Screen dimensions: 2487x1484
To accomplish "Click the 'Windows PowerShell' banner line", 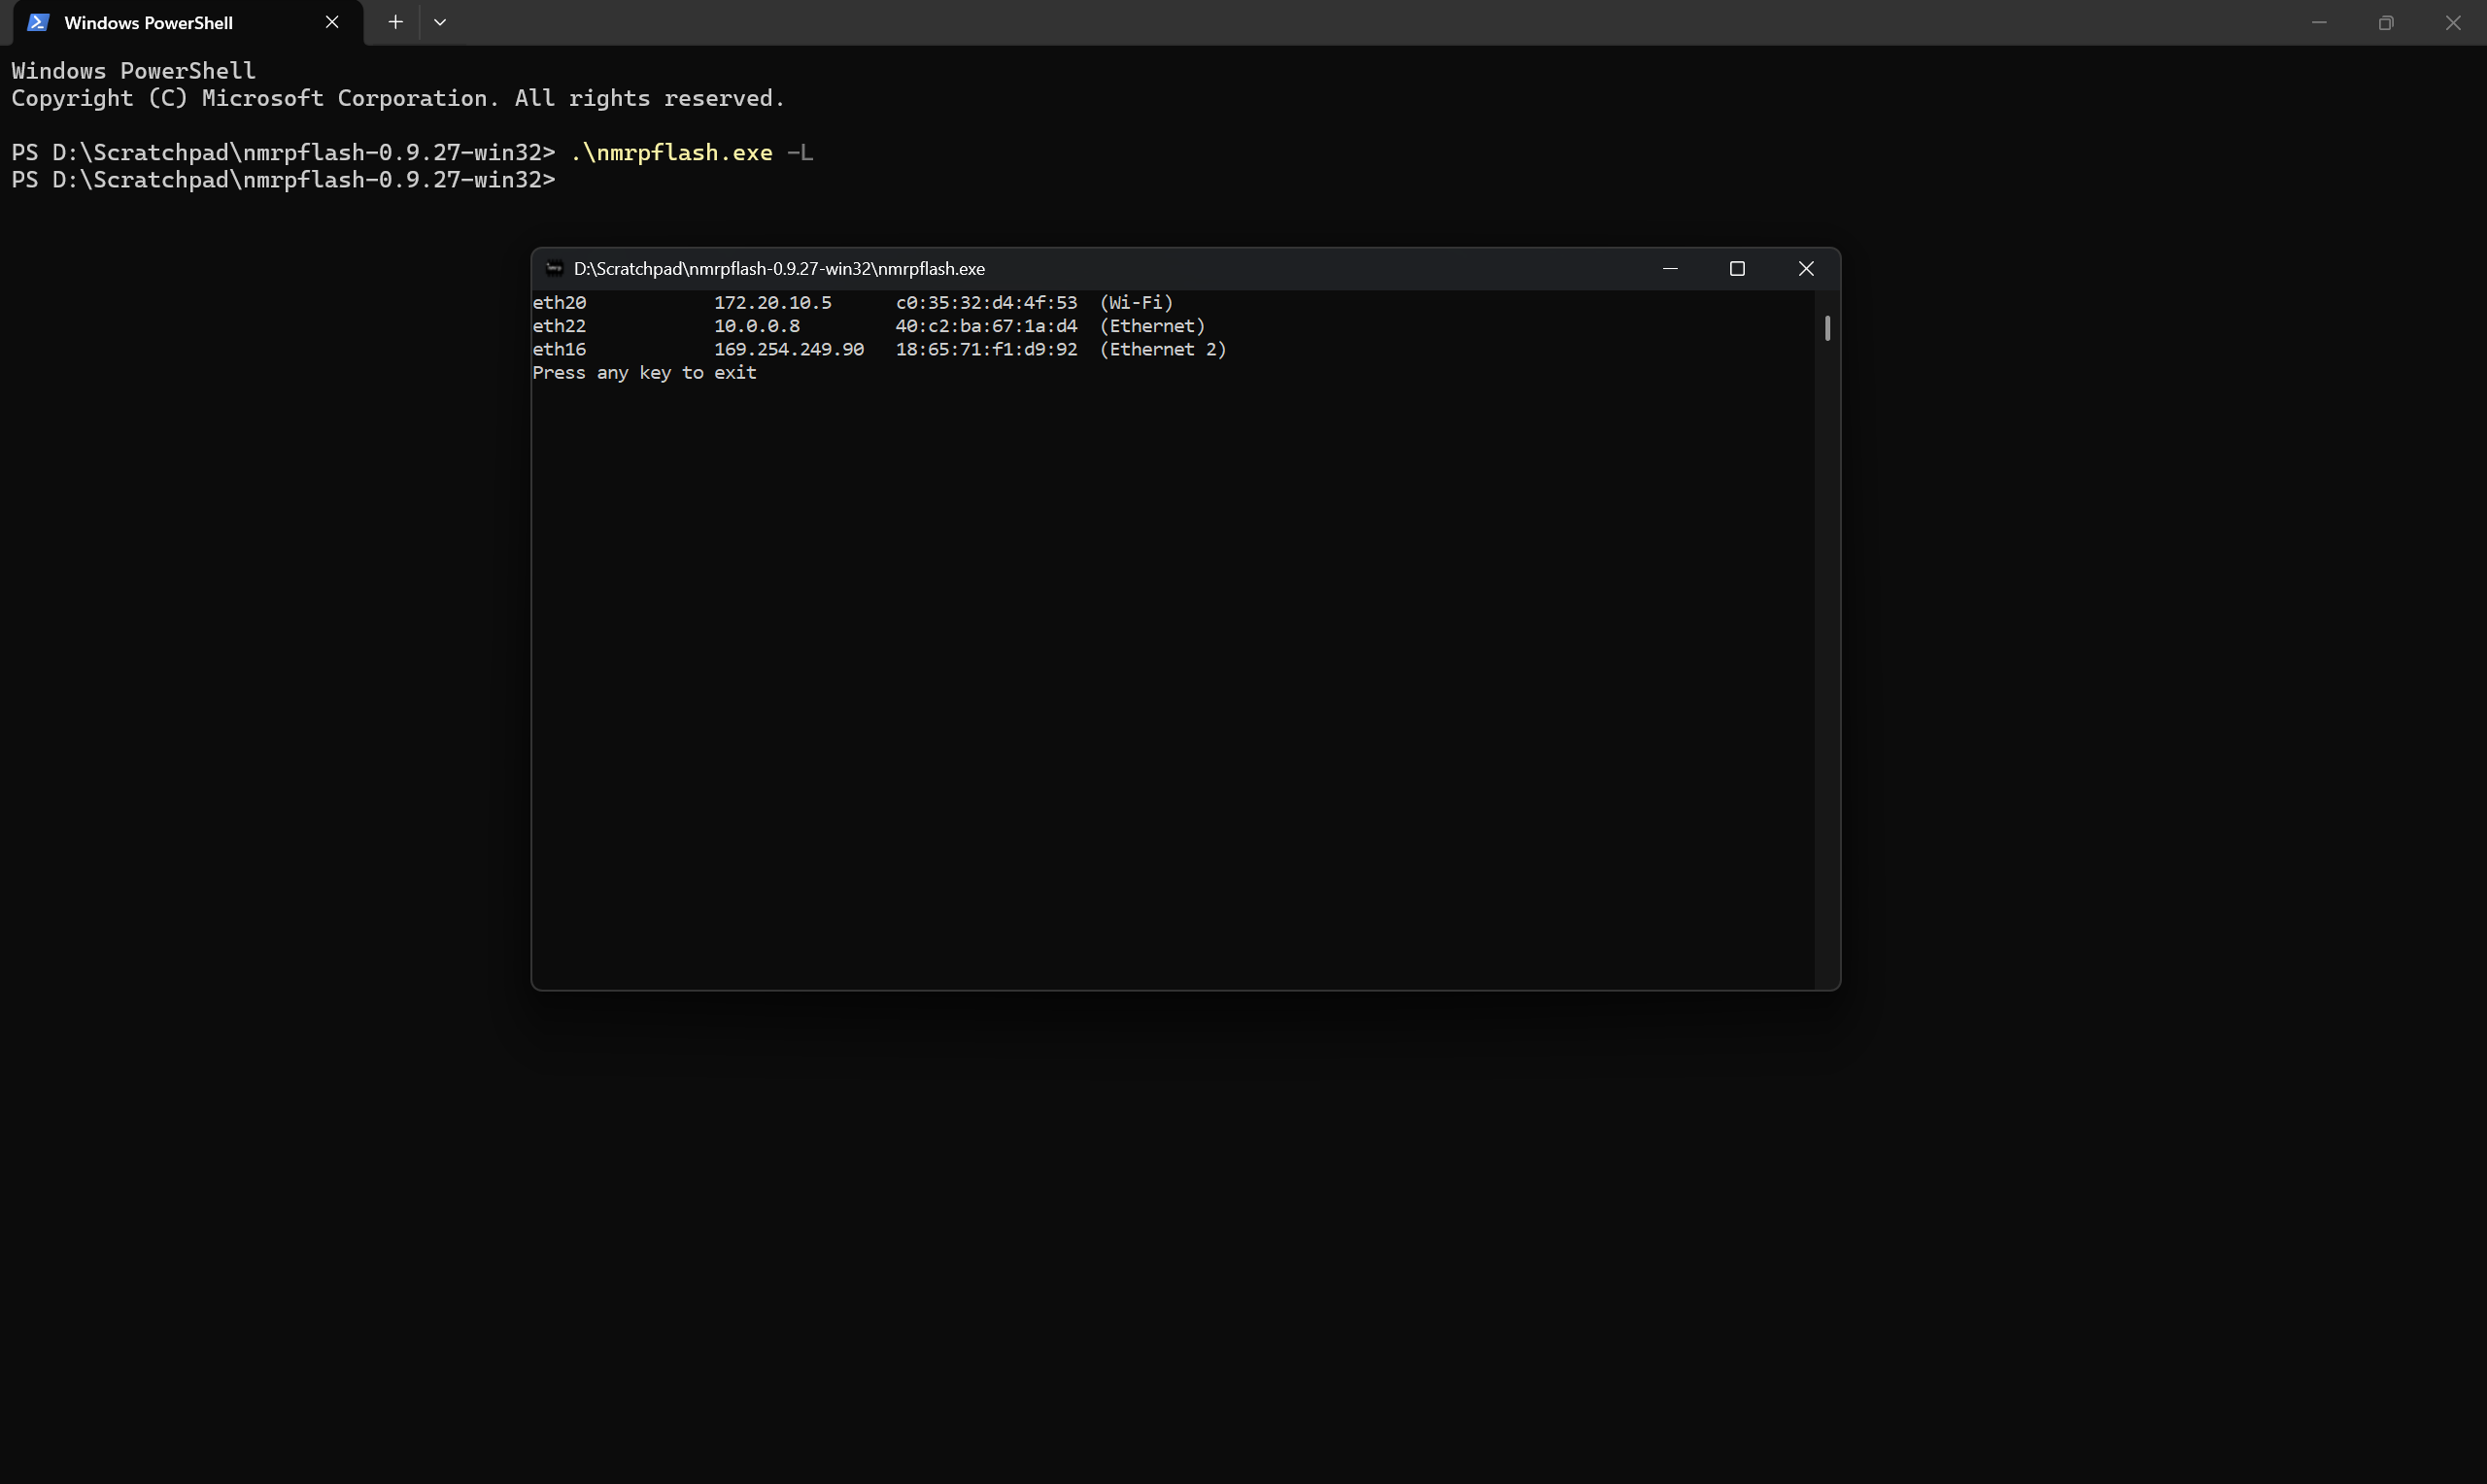I will tap(133, 71).
